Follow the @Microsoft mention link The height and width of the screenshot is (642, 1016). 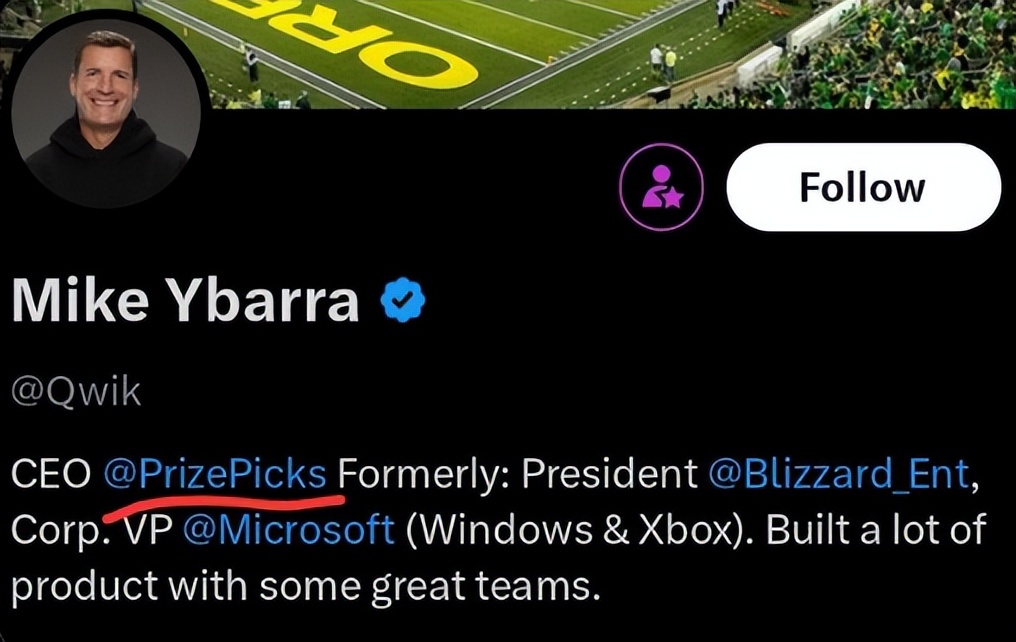point(290,528)
